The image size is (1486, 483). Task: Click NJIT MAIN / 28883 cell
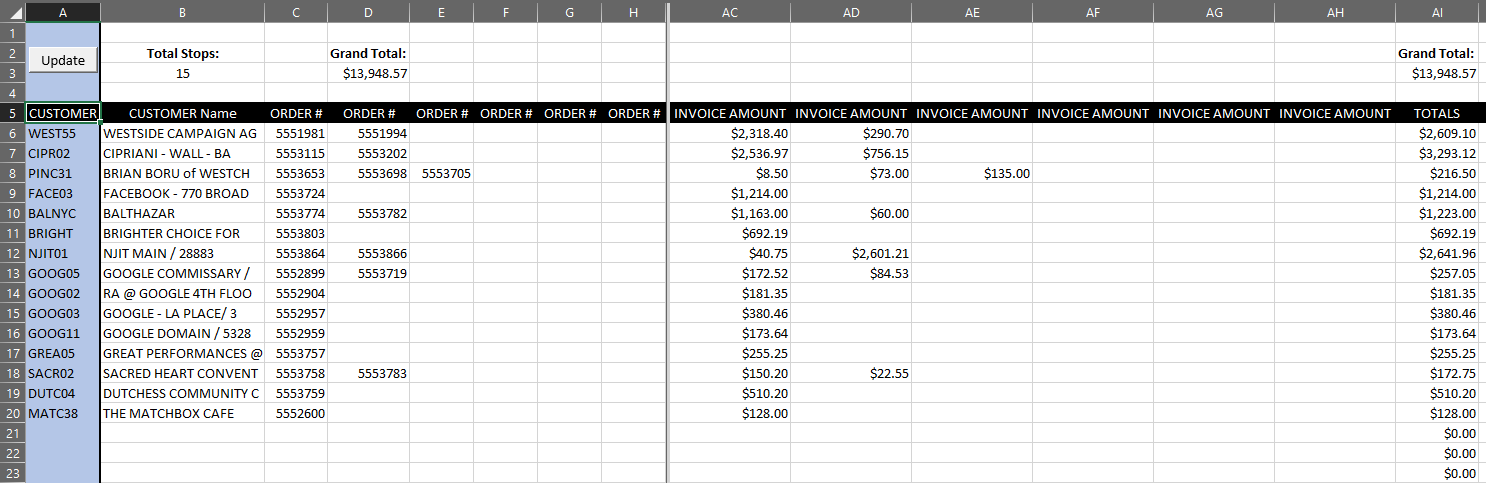(x=182, y=253)
